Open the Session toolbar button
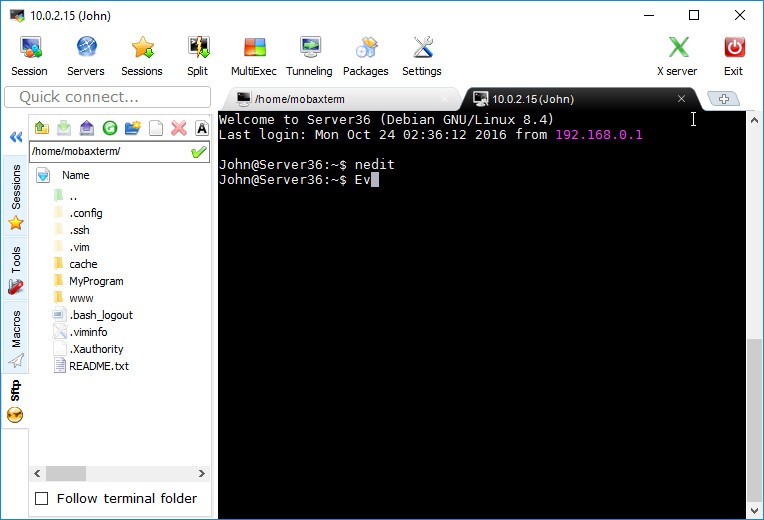This screenshot has width=764, height=520. pyautogui.click(x=29, y=56)
